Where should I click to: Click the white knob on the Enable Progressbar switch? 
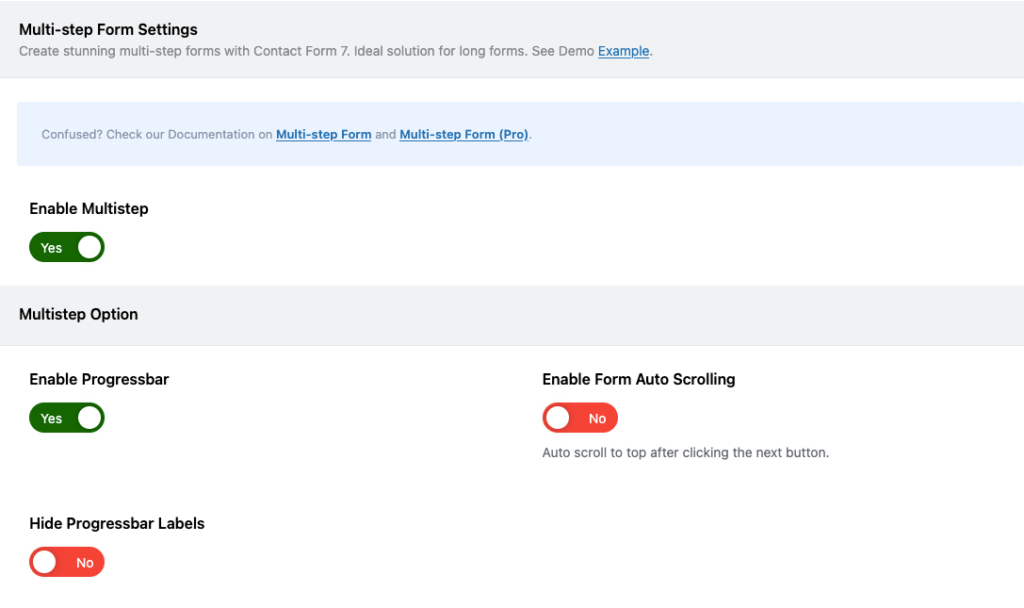pos(90,418)
